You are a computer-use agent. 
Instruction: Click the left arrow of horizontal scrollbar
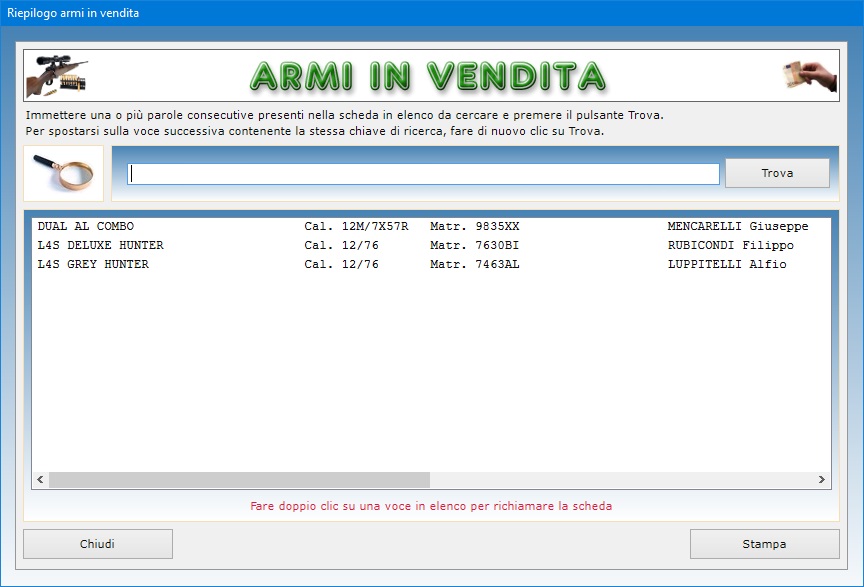(40, 480)
